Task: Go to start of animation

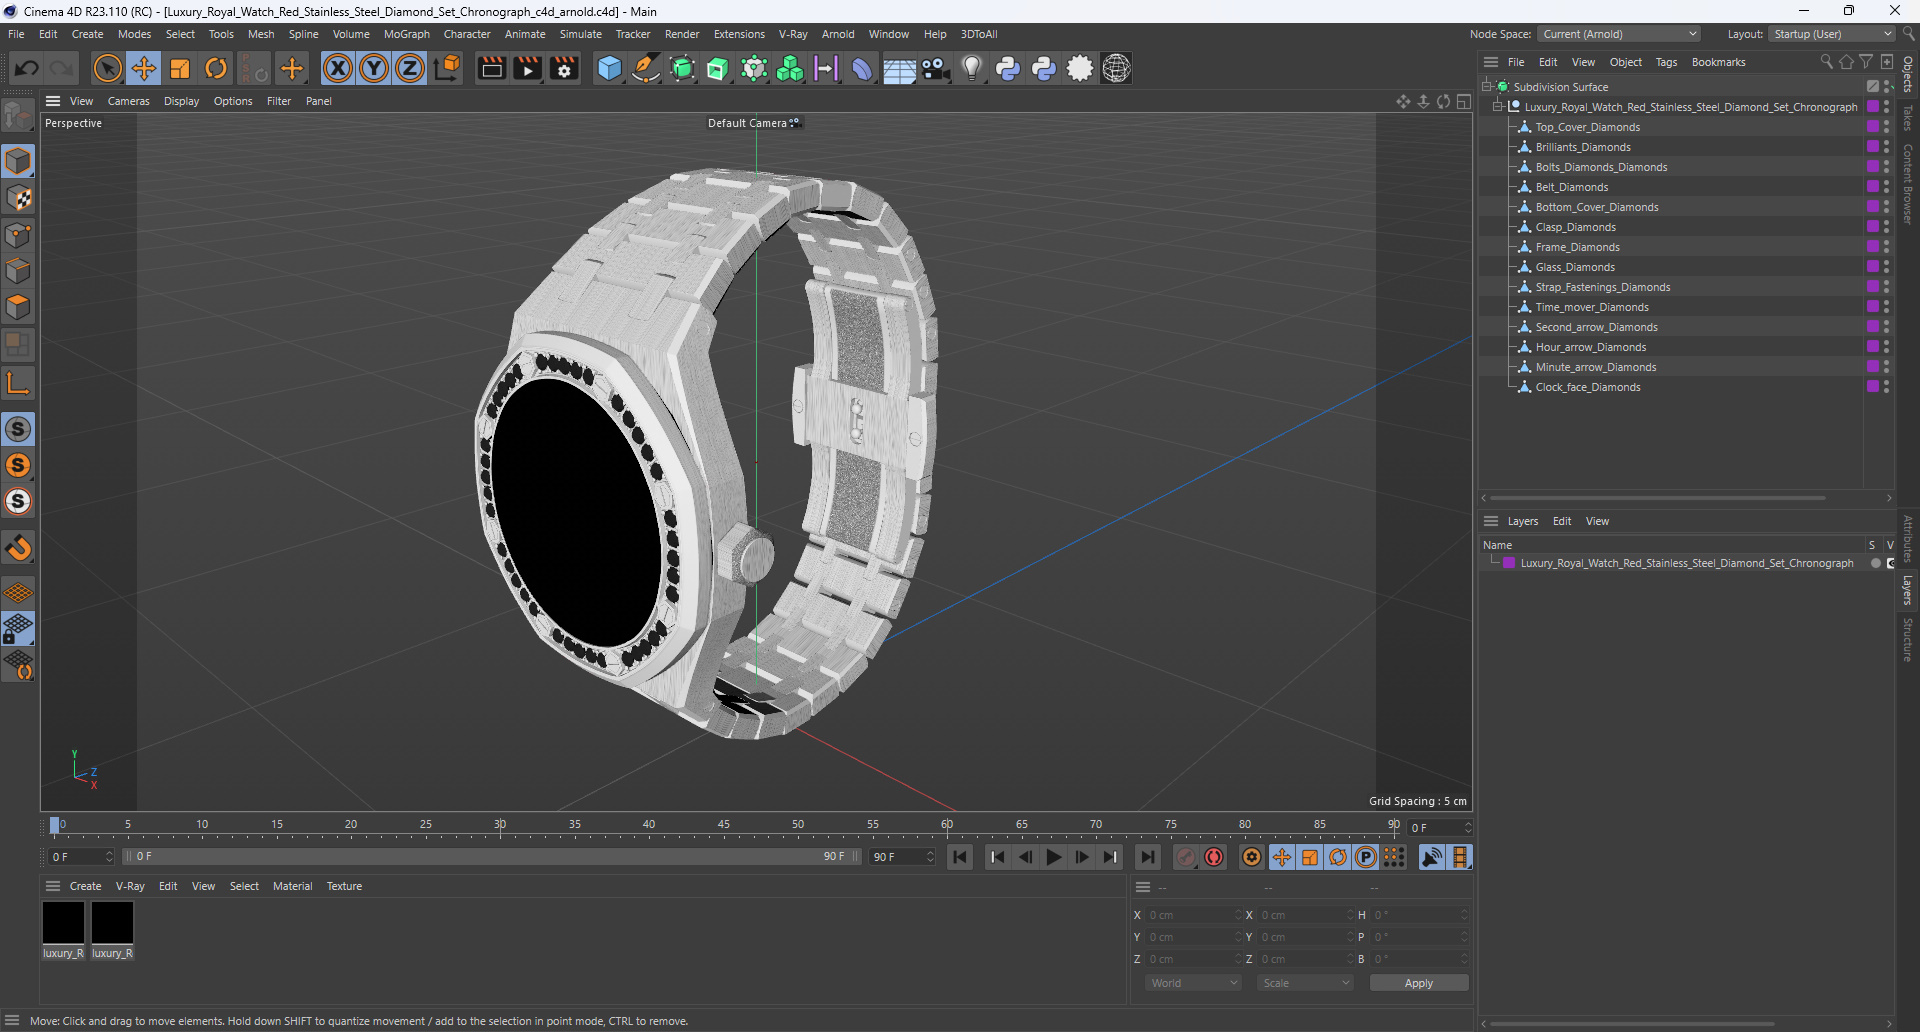Action: [x=960, y=857]
